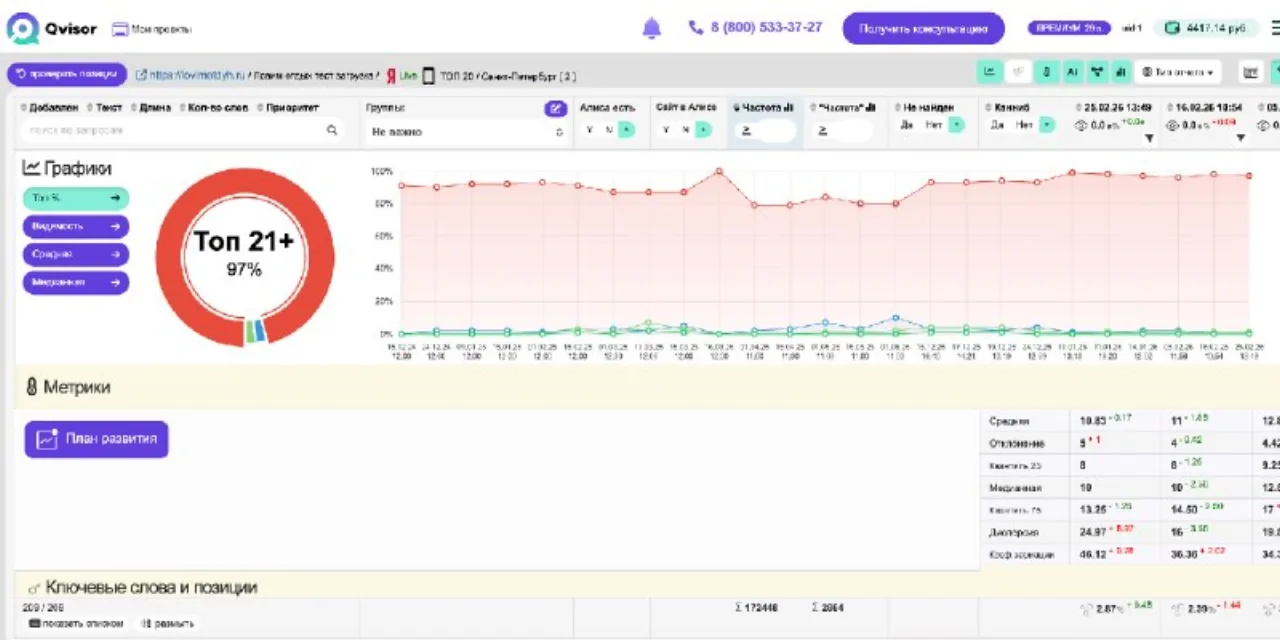The image size is (1280, 640).
Task: Select the Медианная chart tab
Action: (x=76, y=282)
